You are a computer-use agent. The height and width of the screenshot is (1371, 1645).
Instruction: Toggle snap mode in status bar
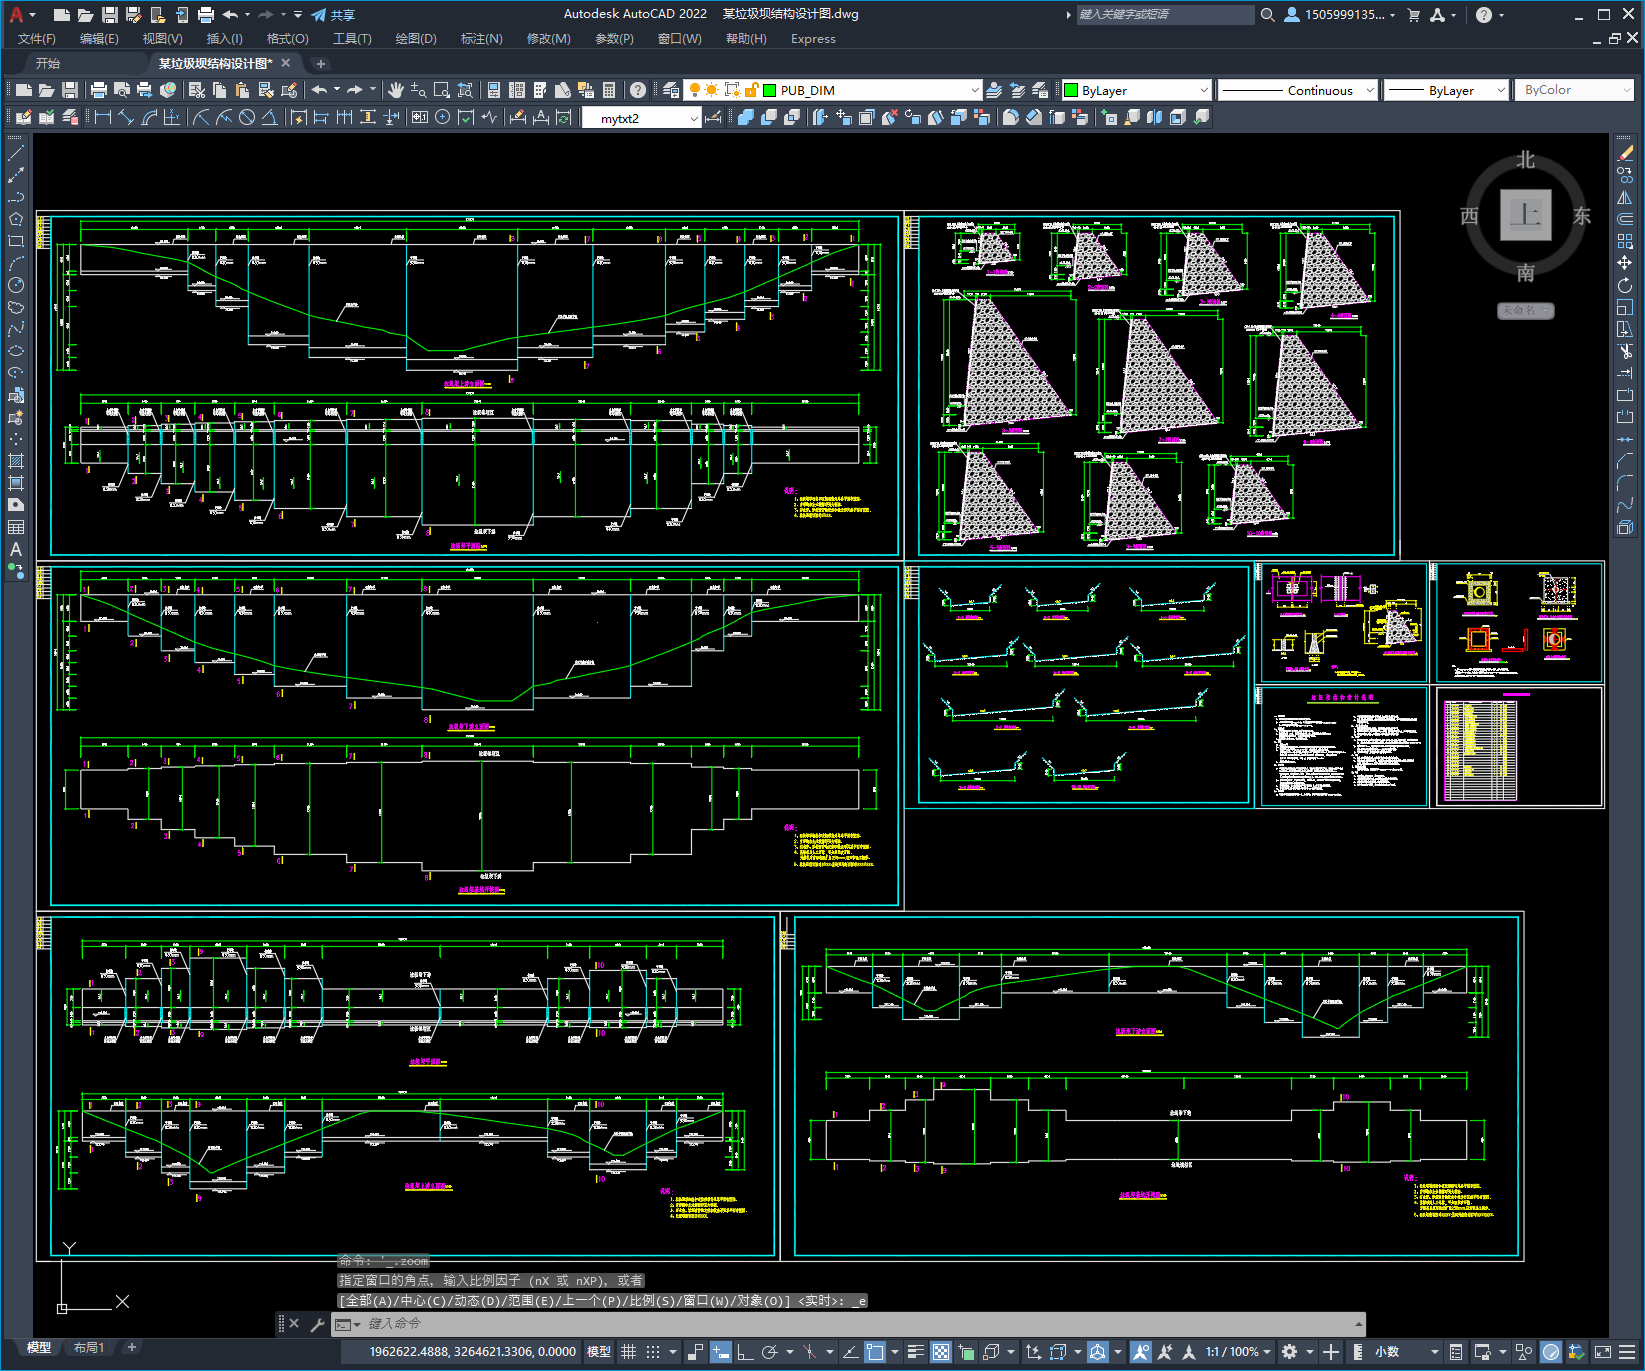[x=653, y=1352]
